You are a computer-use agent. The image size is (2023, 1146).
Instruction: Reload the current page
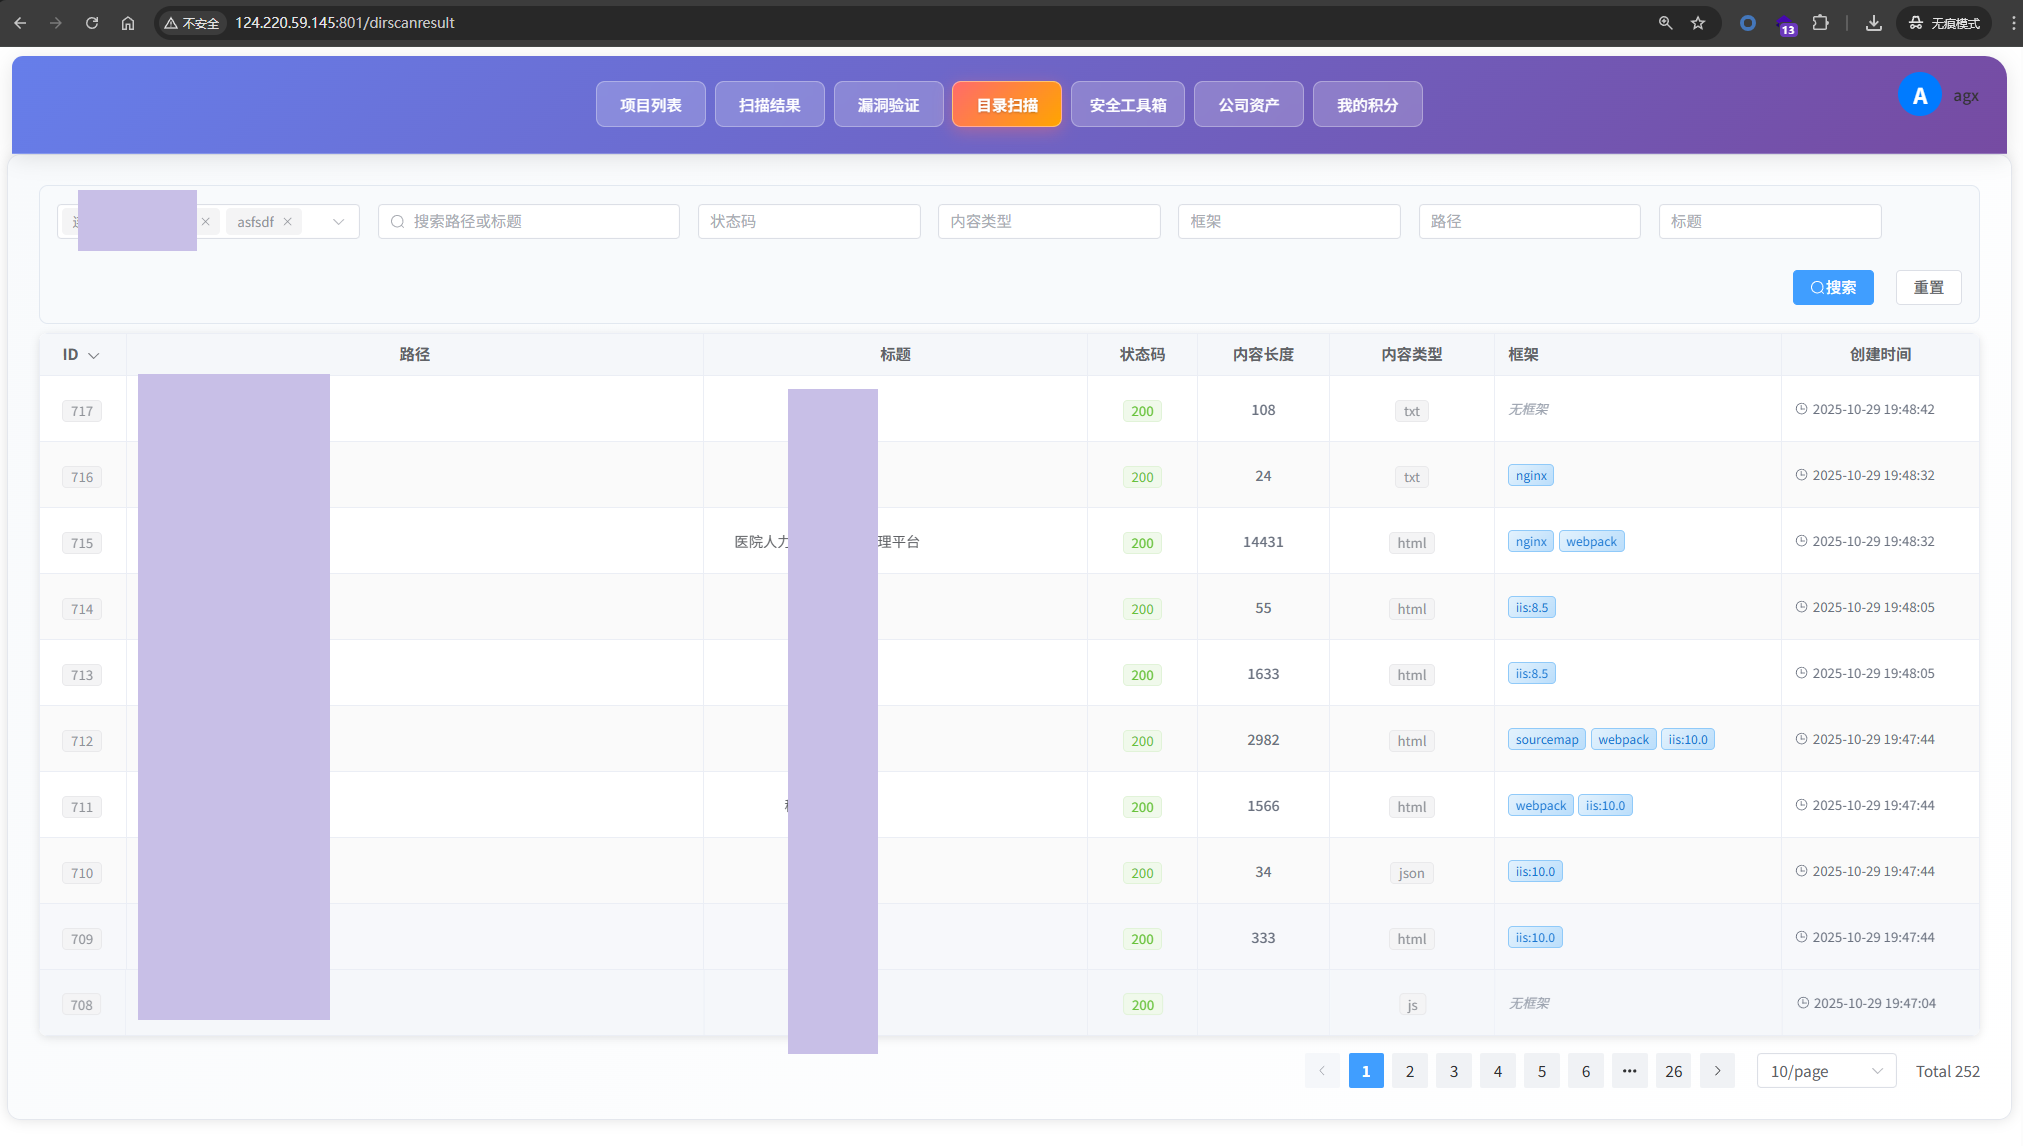pos(92,23)
